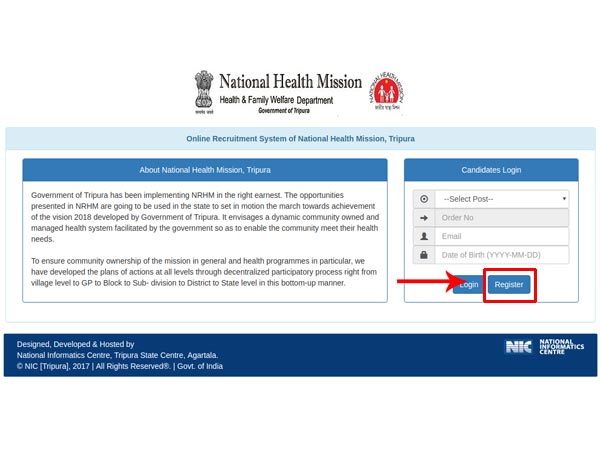600x450 pixels.
Task: Open the Select Post dropdown
Action: tap(502, 199)
